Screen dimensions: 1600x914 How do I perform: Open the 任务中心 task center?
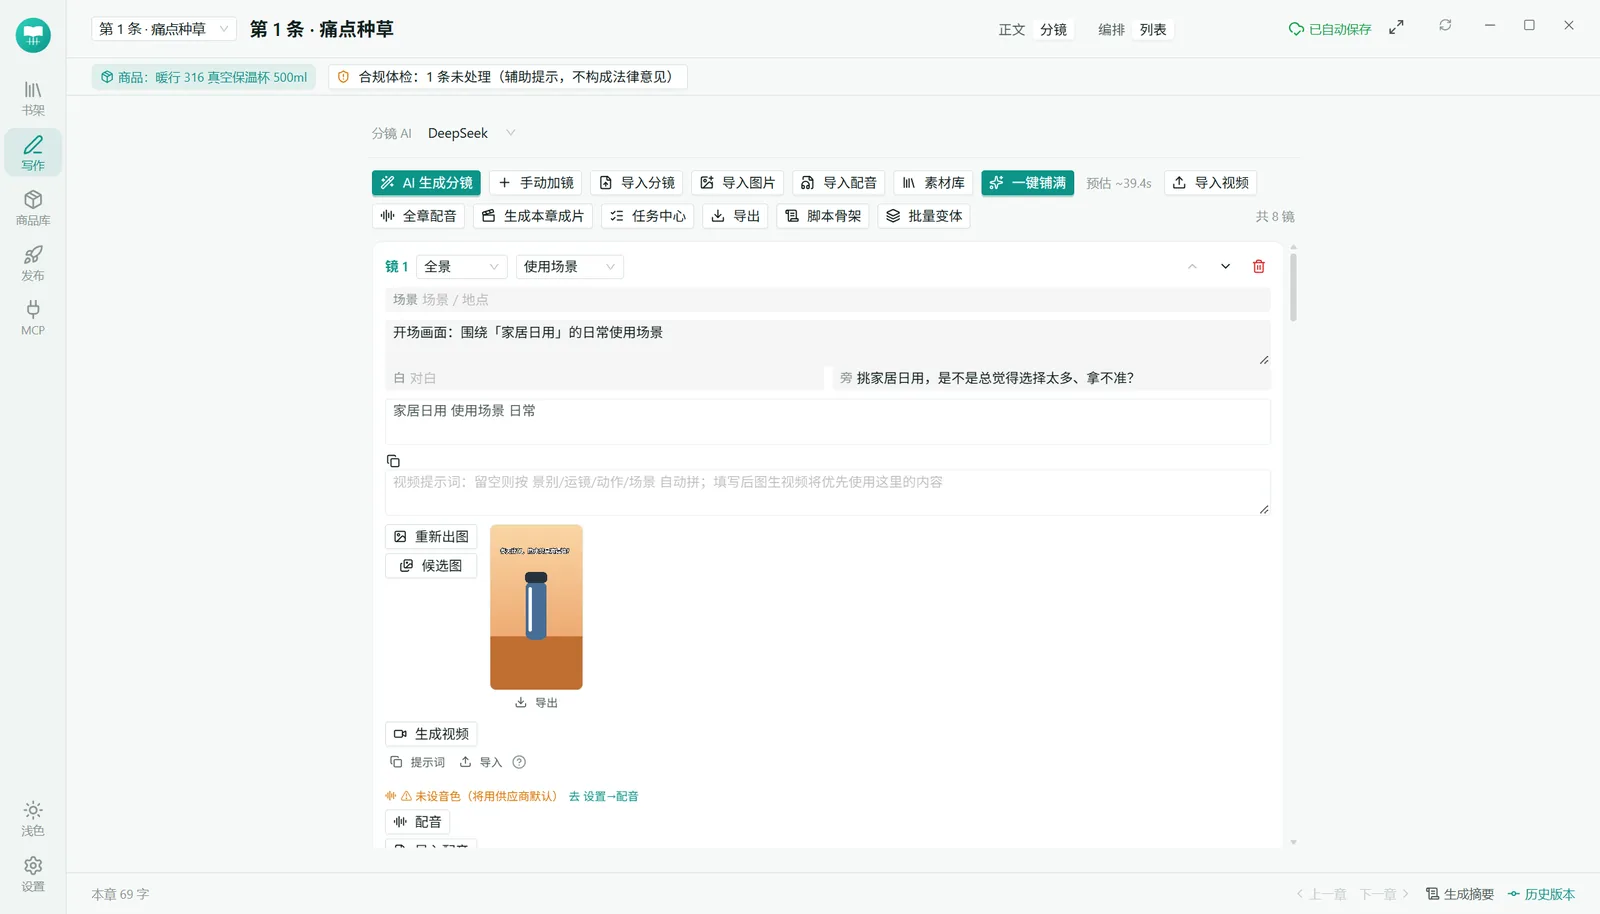point(648,216)
